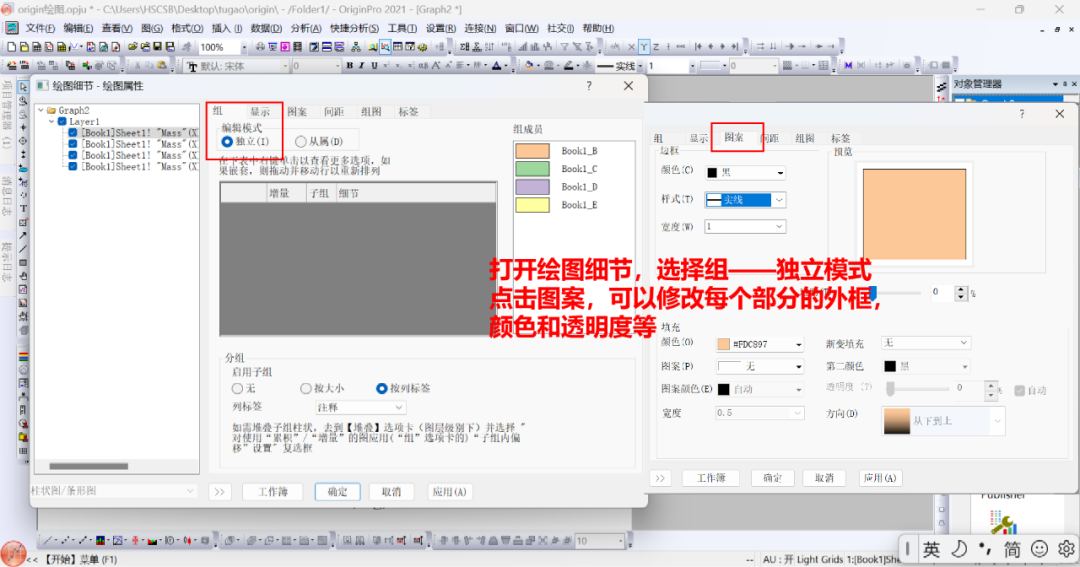Click 工作簿 button in right dialog

pyautogui.click(x=711, y=477)
